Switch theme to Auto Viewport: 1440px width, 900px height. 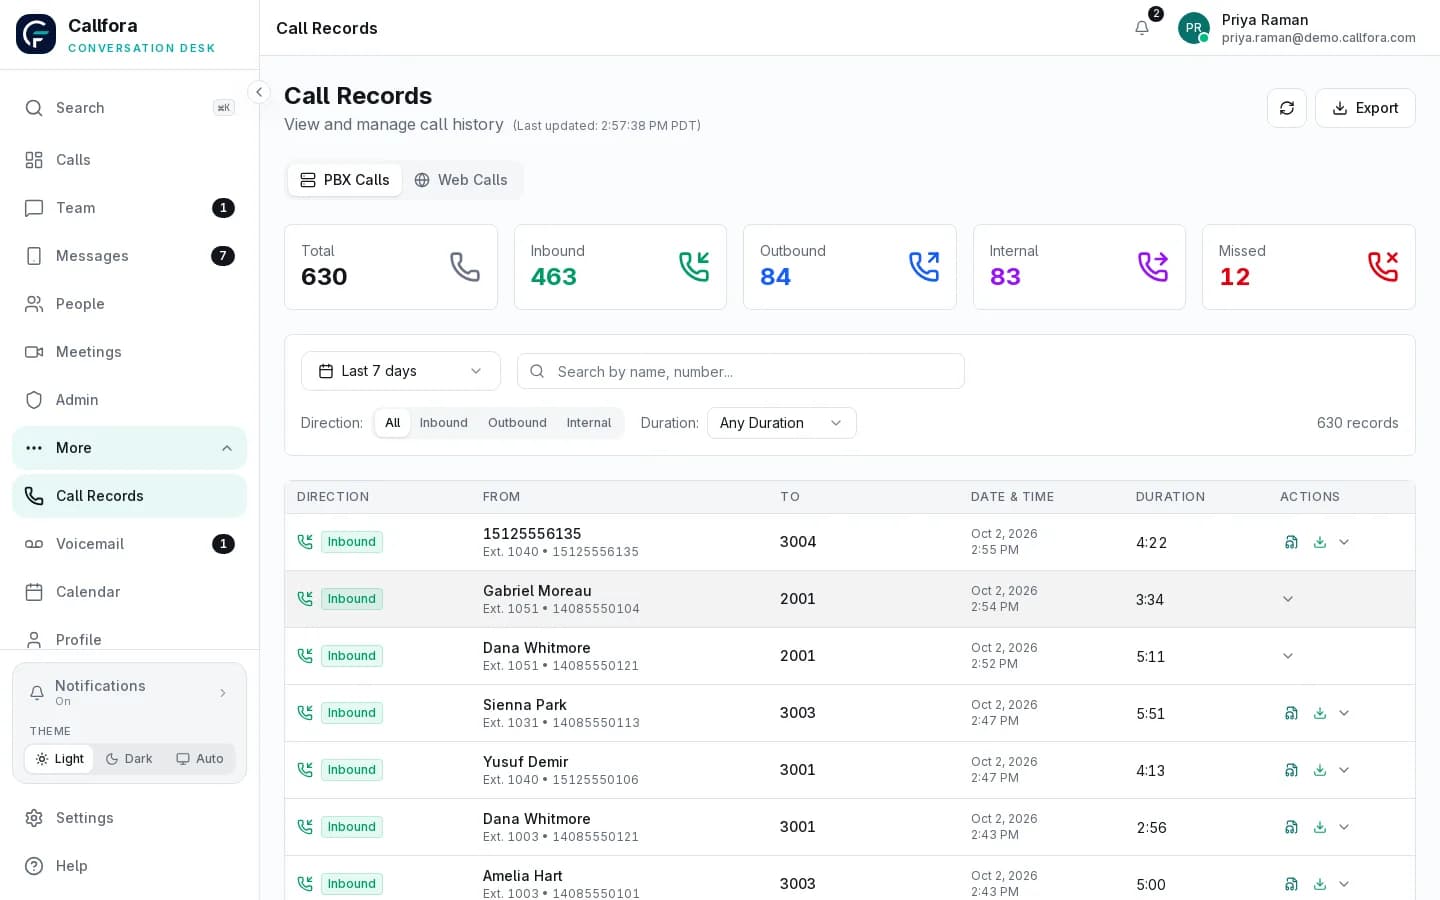[200, 759]
